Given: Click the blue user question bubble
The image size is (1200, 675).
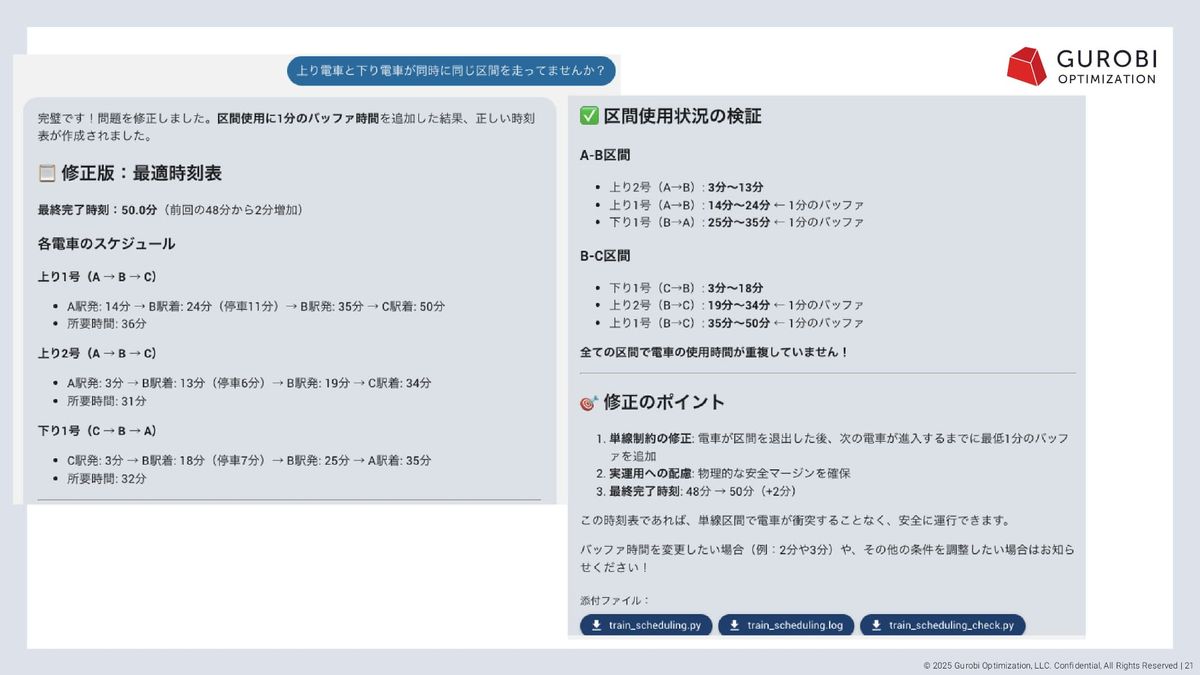Looking at the screenshot, I should tap(451, 71).
